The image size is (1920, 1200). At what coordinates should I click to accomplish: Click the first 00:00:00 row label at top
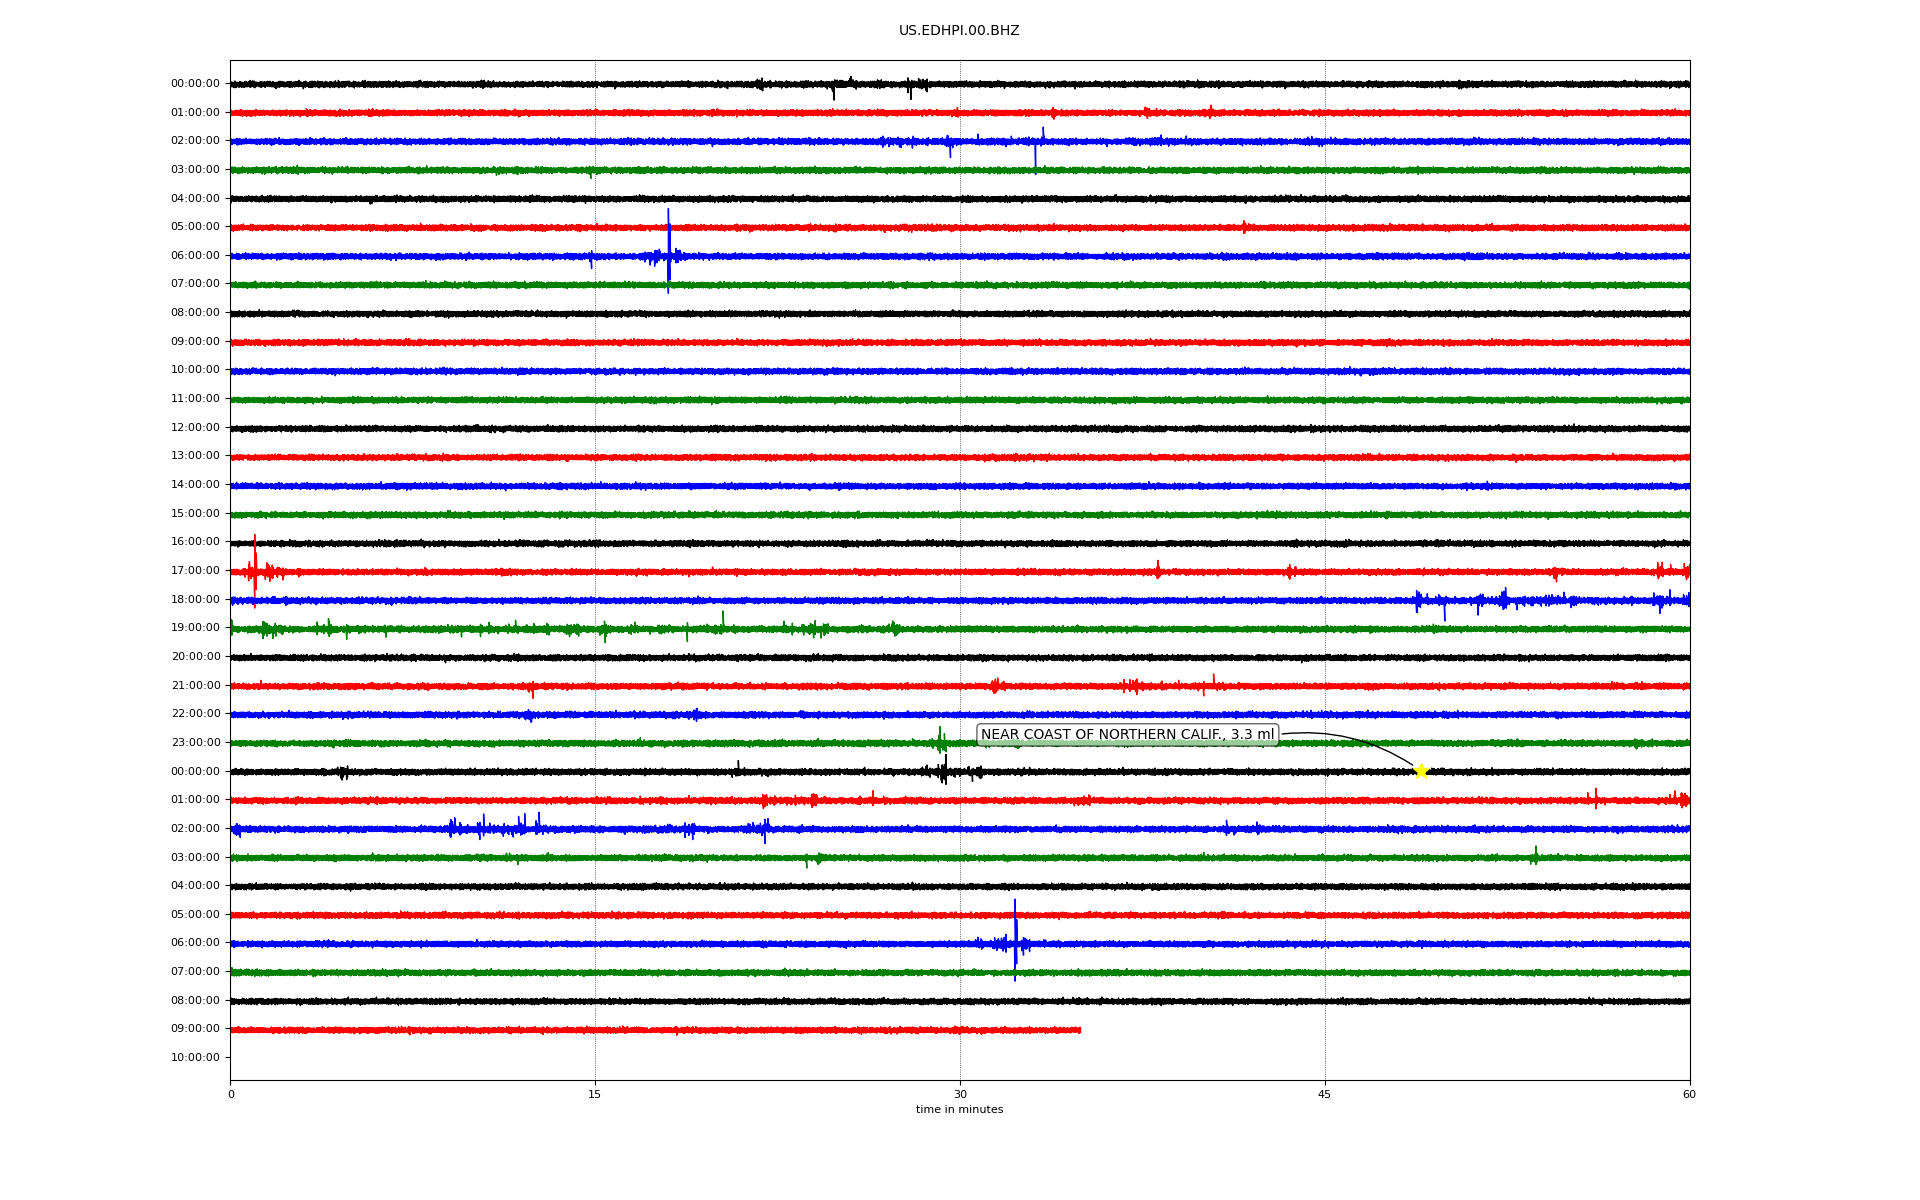tap(195, 84)
